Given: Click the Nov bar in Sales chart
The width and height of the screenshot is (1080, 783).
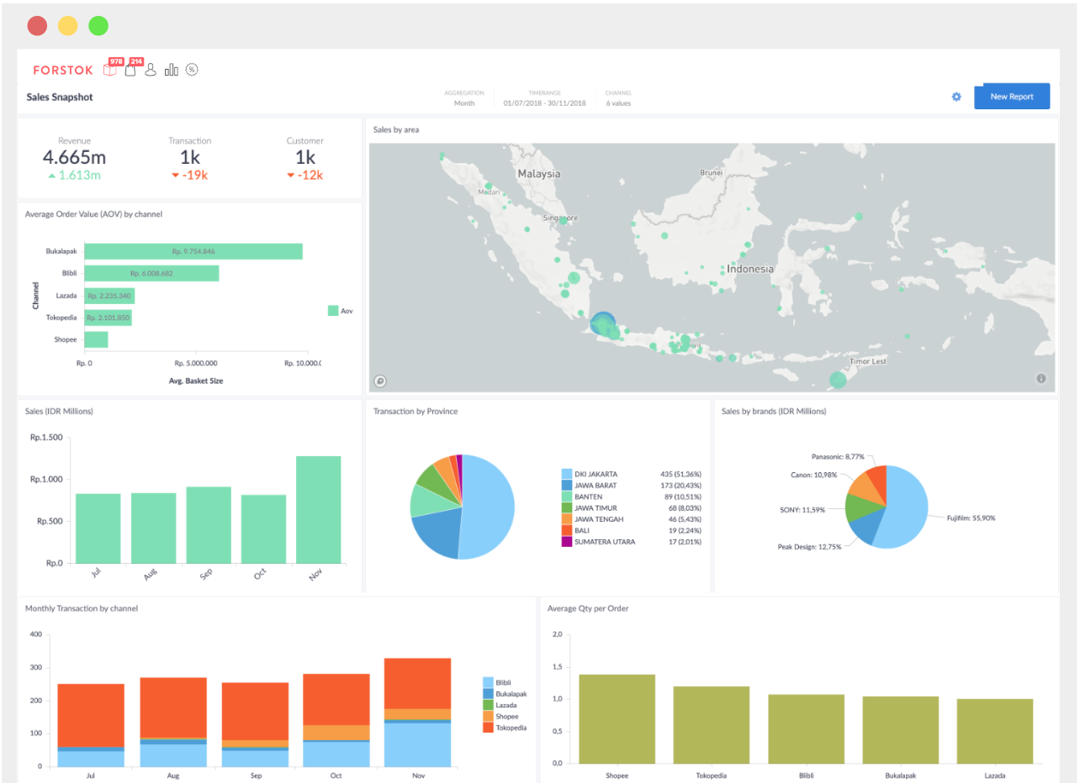Looking at the screenshot, I should click(x=318, y=510).
